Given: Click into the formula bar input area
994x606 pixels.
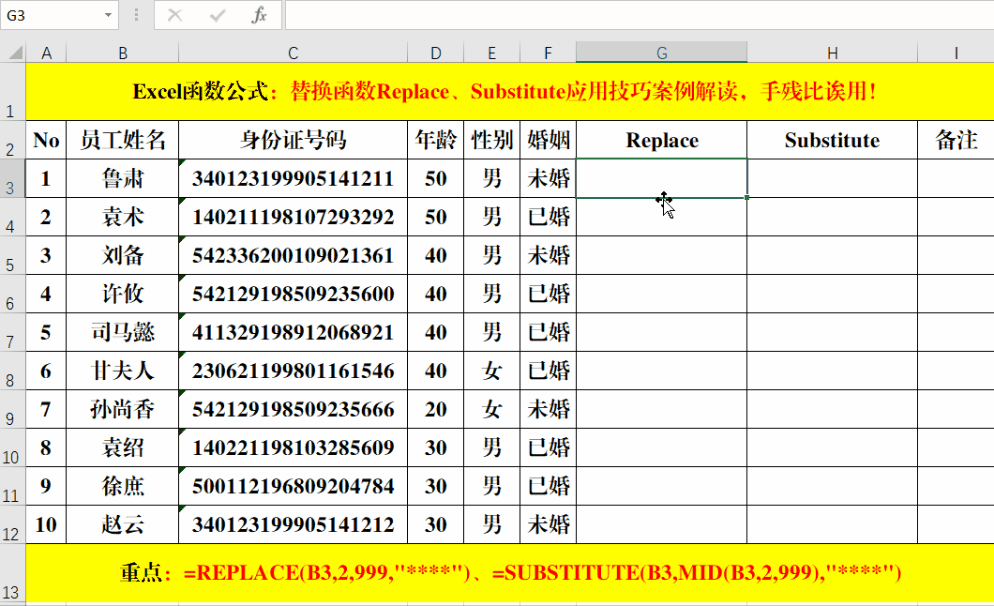Looking at the screenshot, I should click(639, 15).
